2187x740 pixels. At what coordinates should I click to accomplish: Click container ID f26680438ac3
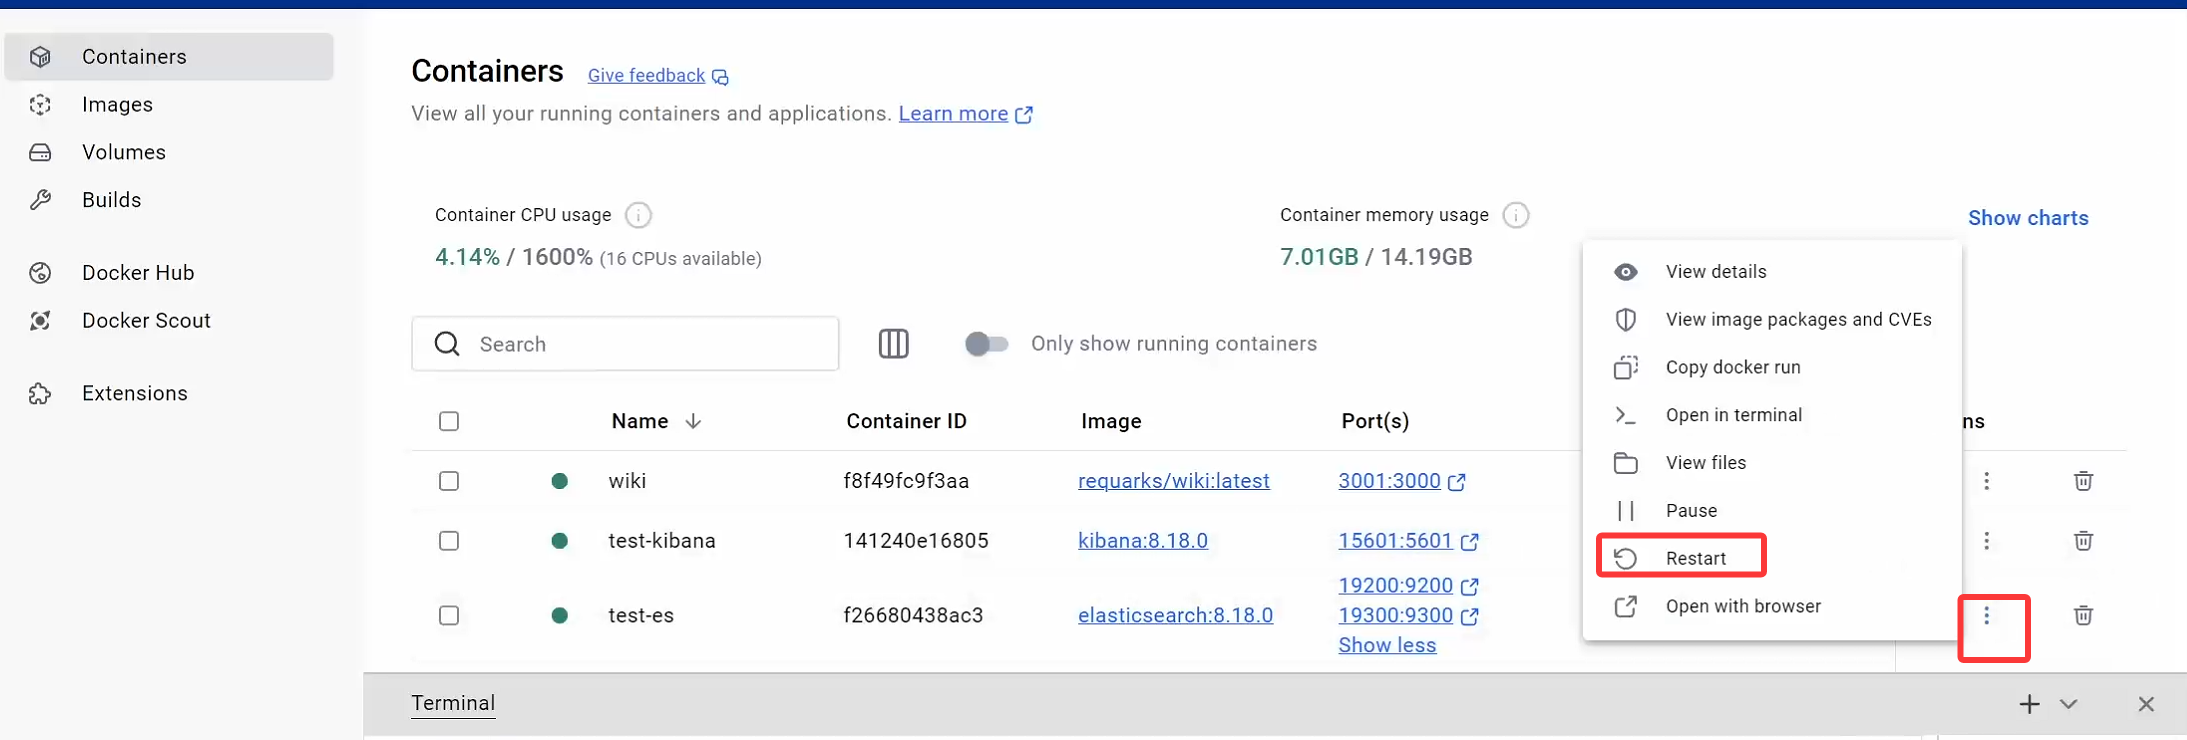913,615
